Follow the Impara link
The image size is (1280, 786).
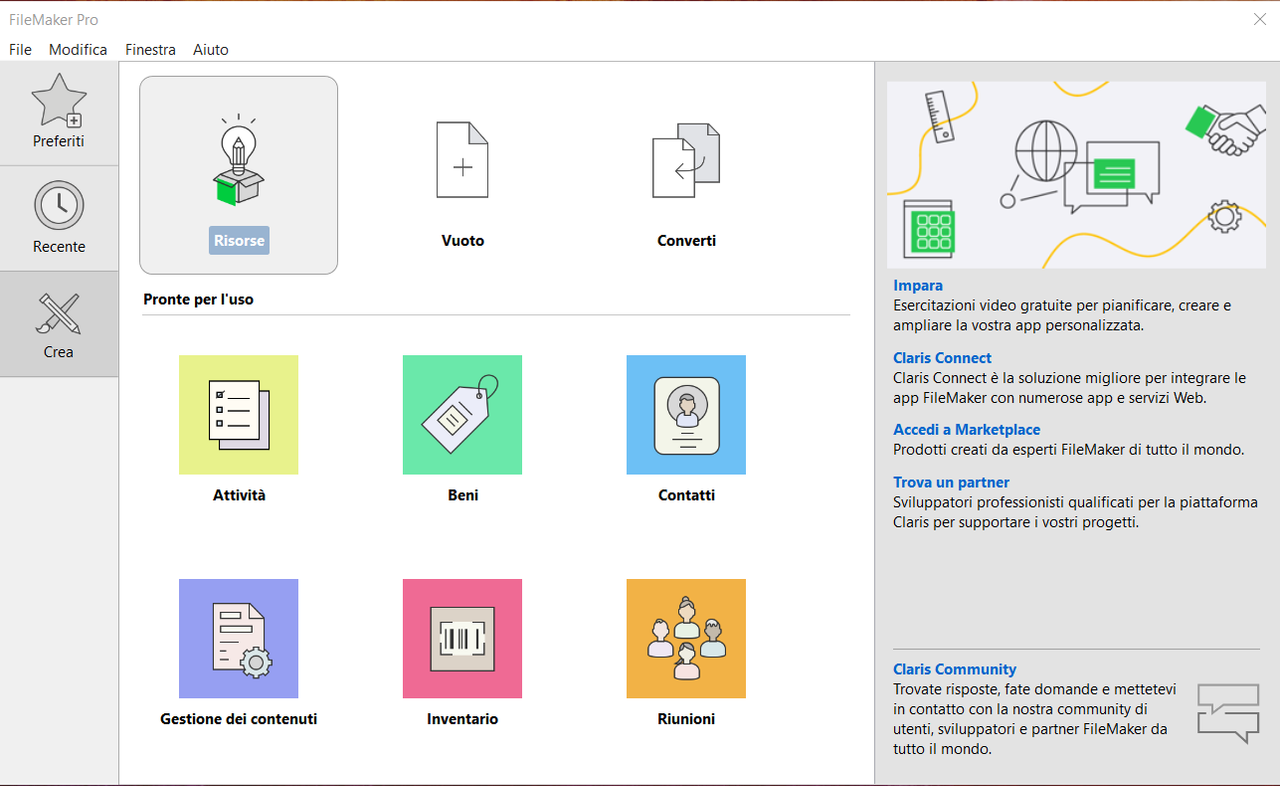[918, 286]
